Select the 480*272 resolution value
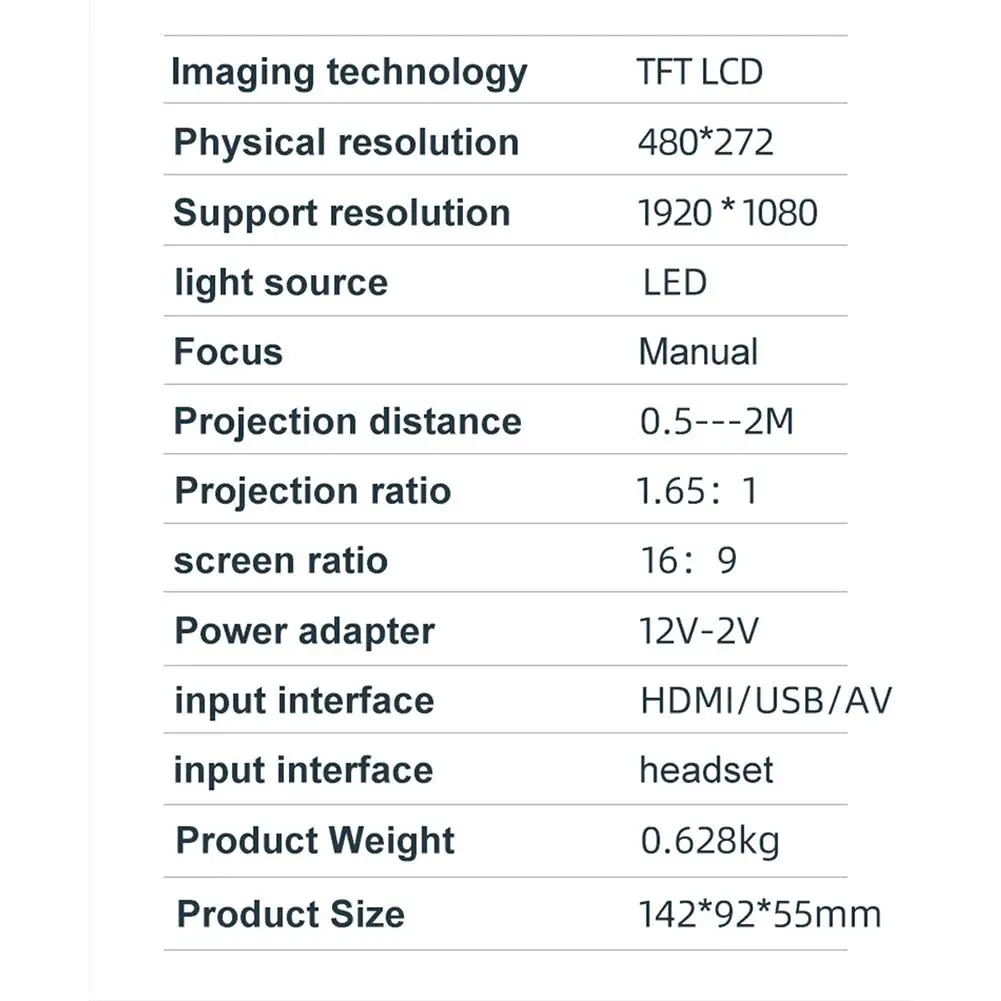The image size is (1001, 1001). point(705,142)
